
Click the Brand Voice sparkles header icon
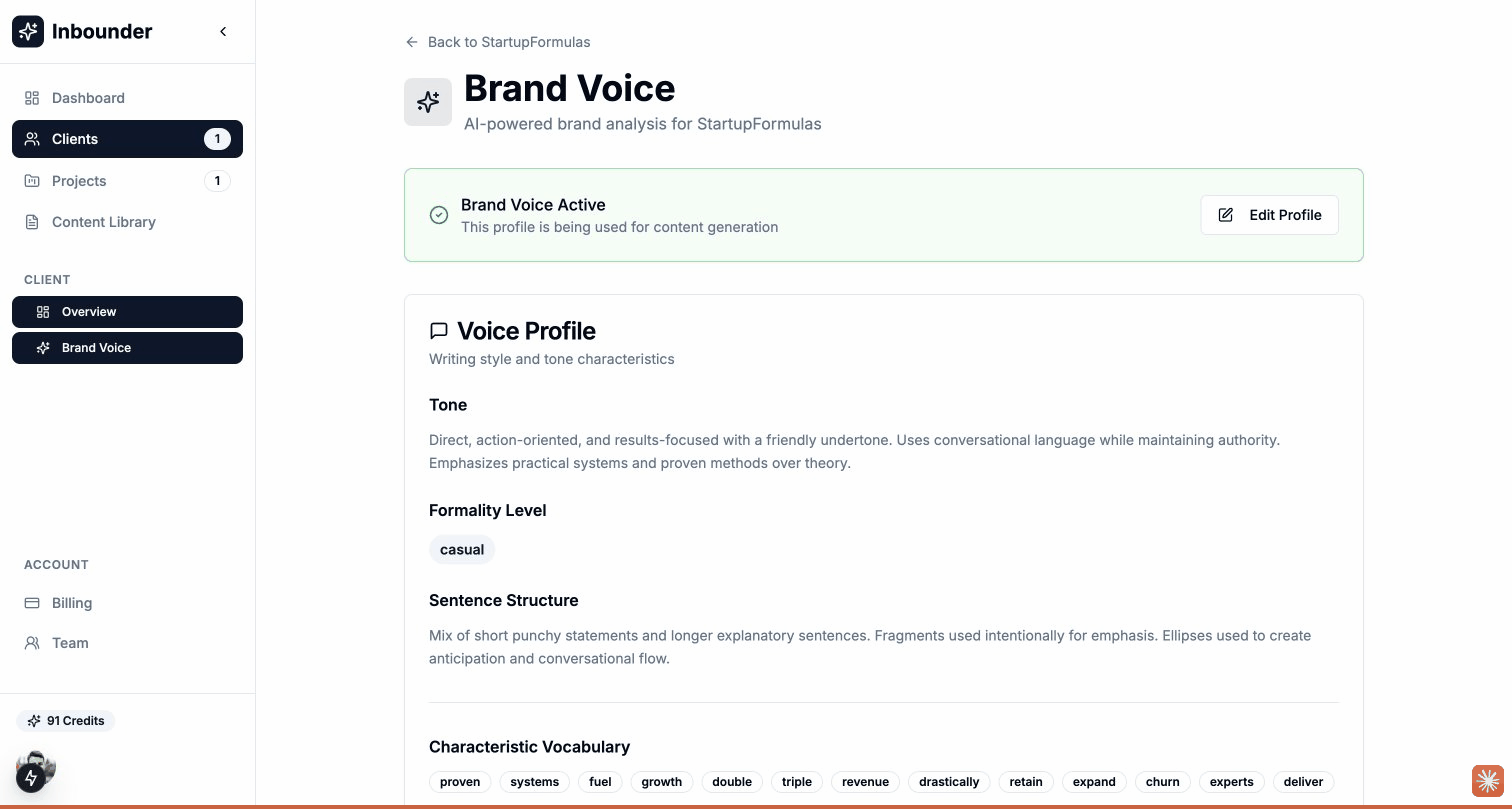(x=428, y=101)
